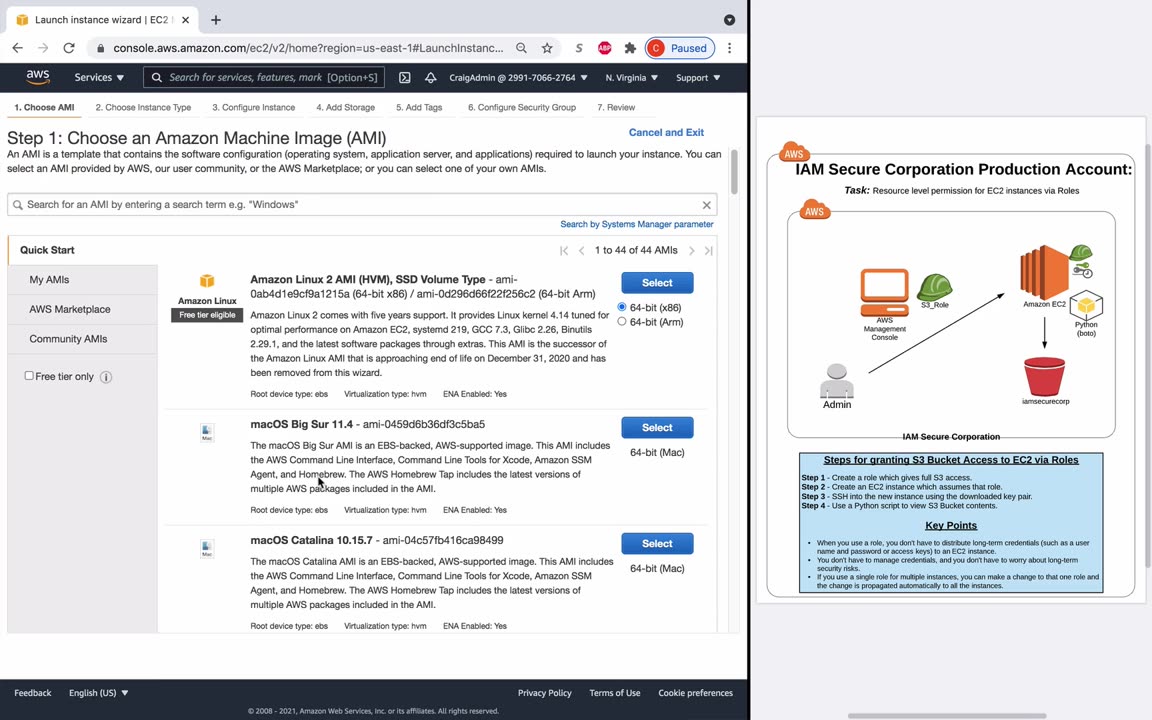Open the CloudShell terminal icon
Screen dimensions: 1152x720
pyautogui.click(x=404, y=77)
